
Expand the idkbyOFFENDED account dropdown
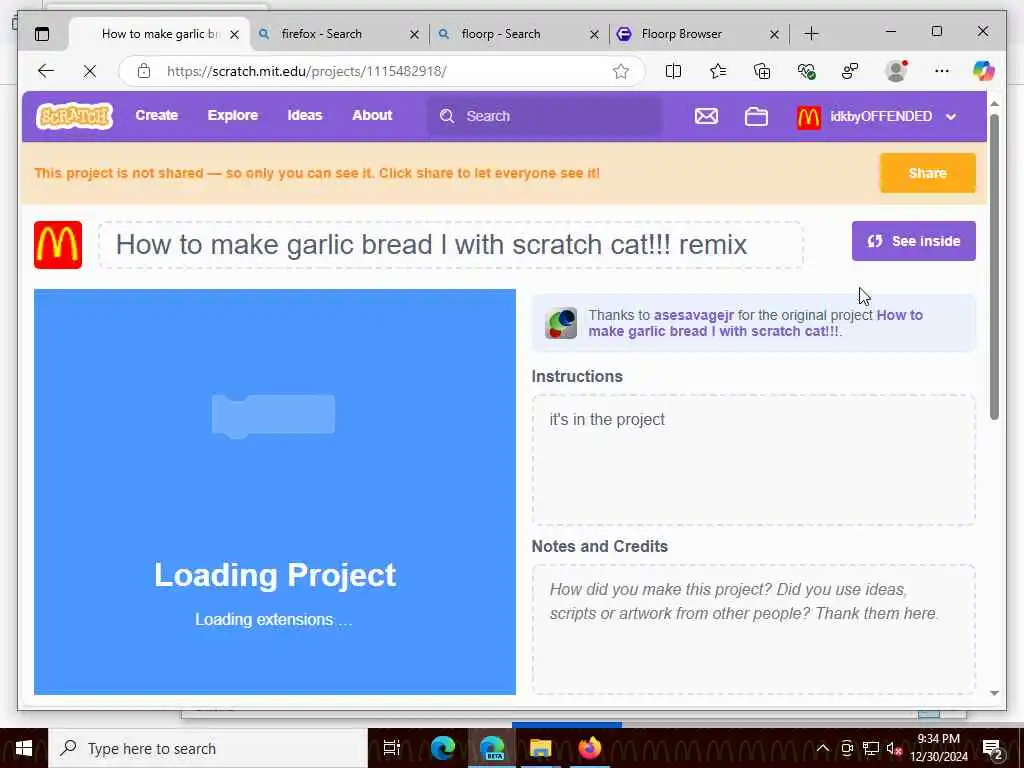[x=951, y=117]
